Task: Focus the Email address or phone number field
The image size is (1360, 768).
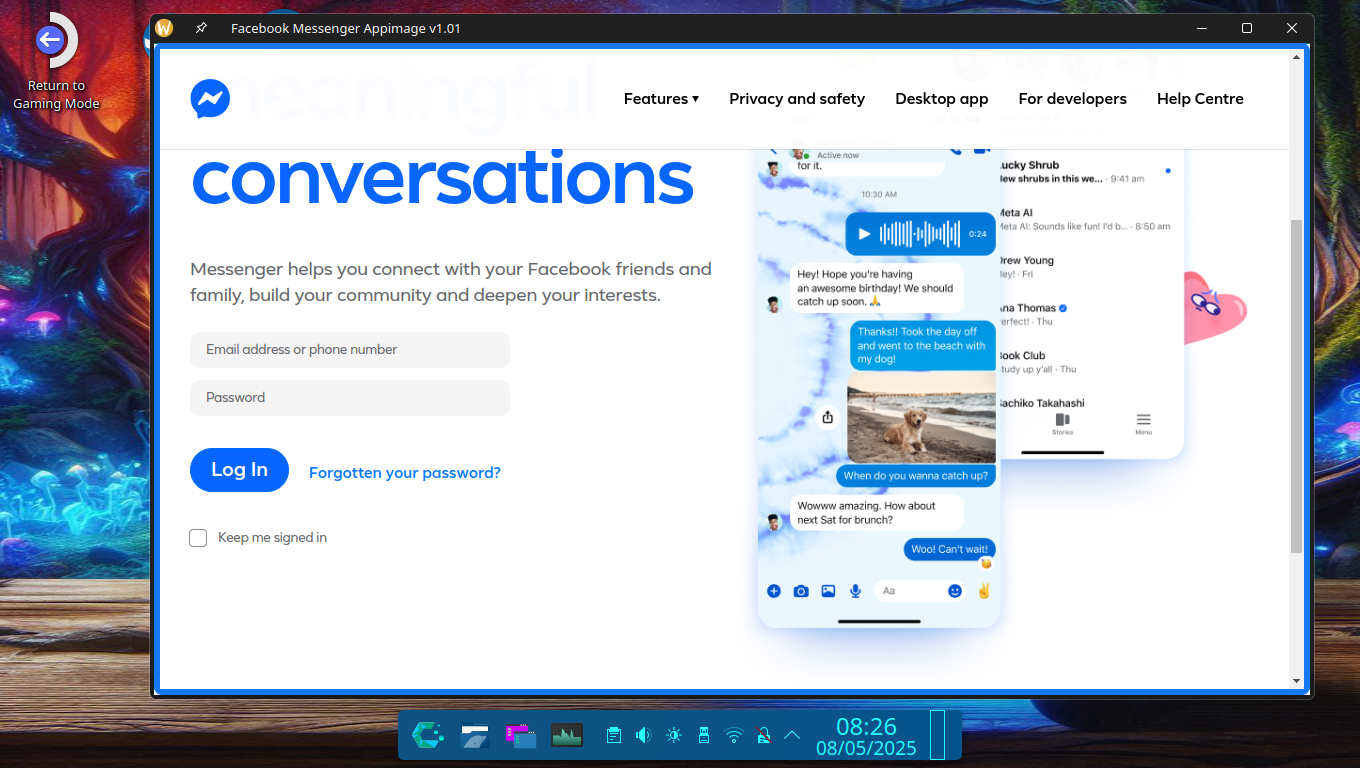Action: click(350, 350)
